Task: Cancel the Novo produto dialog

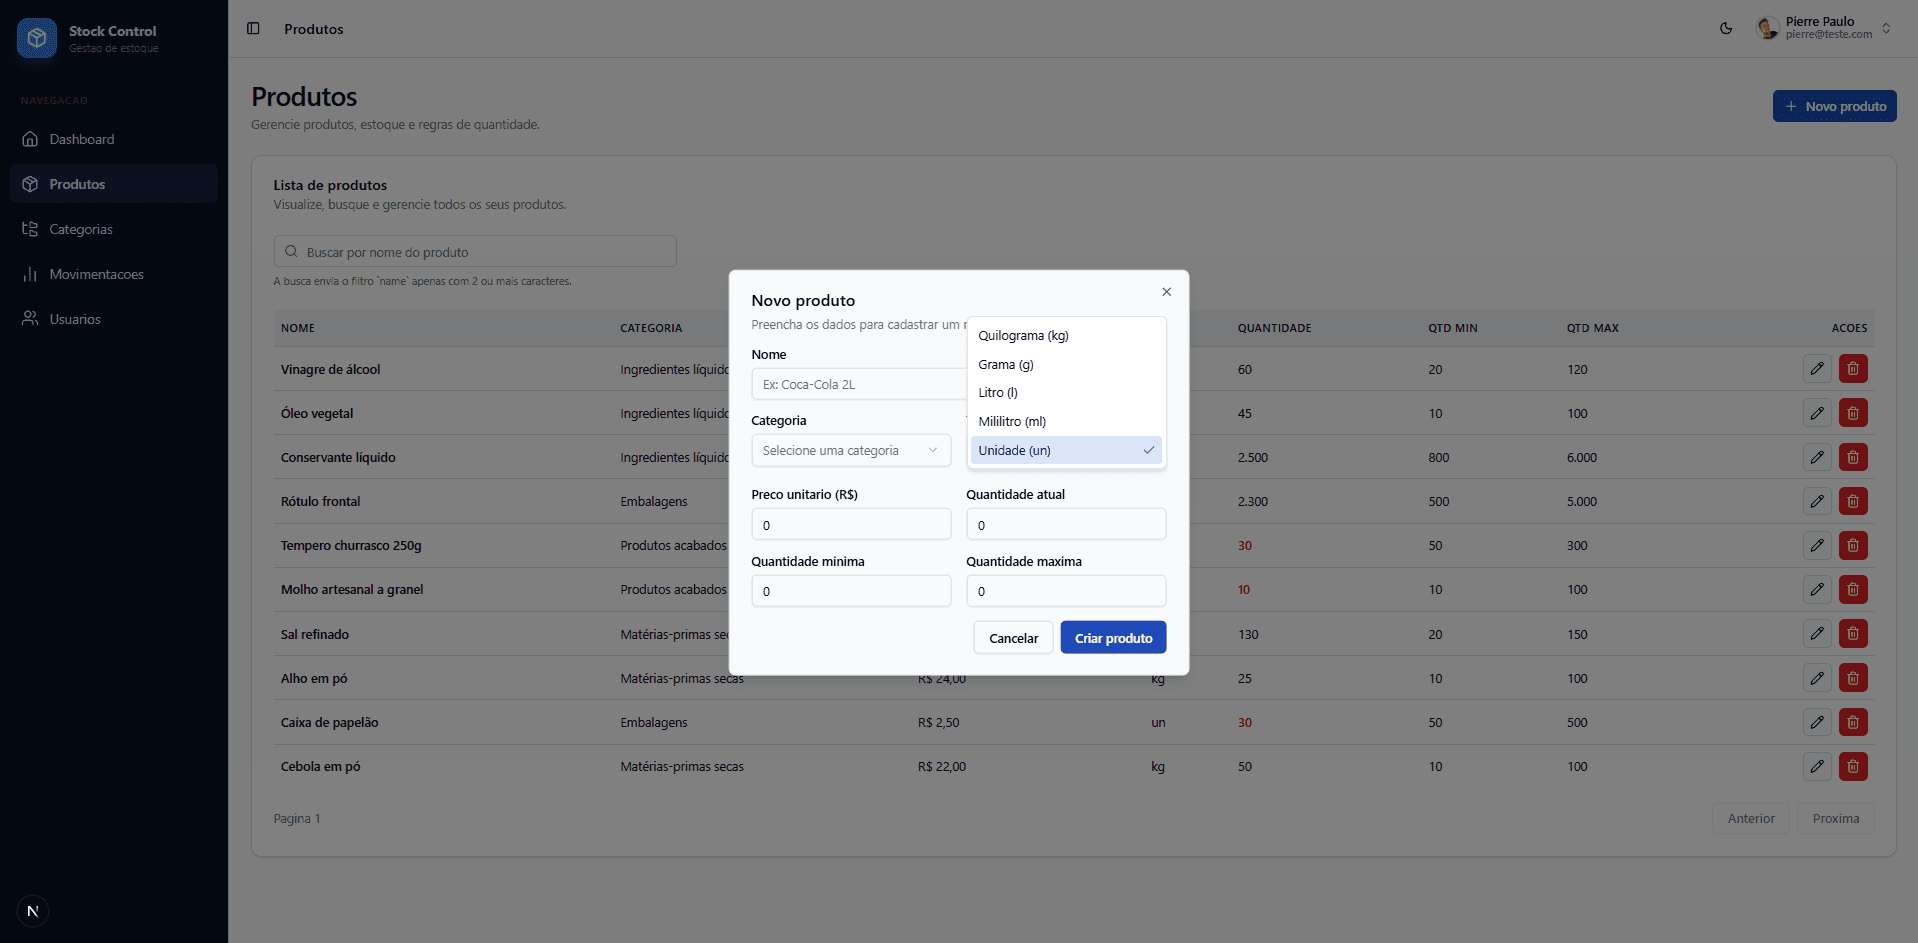Action: click(1013, 637)
